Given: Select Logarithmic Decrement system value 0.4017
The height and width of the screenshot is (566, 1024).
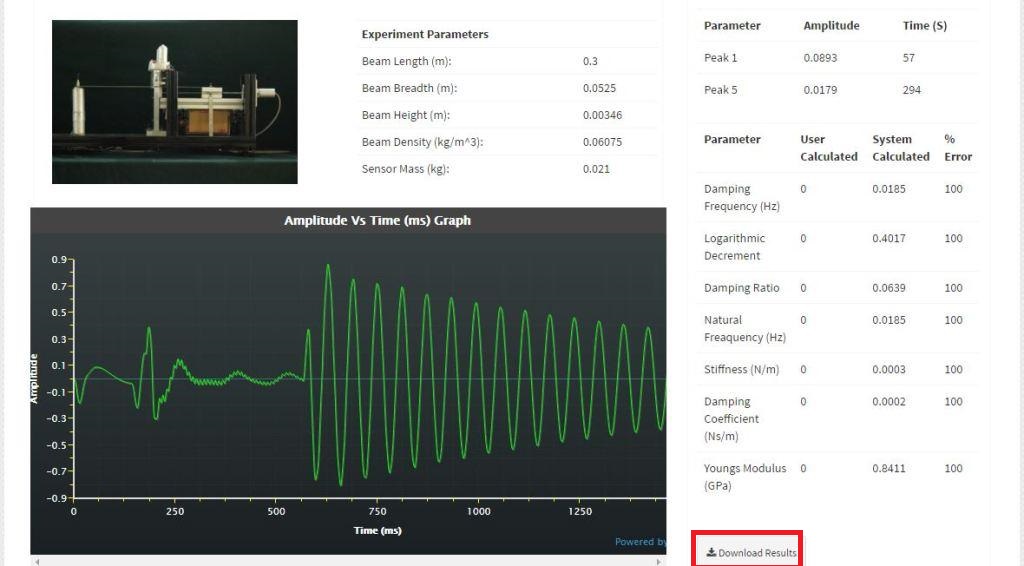Looking at the screenshot, I should pyautogui.click(x=889, y=238).
